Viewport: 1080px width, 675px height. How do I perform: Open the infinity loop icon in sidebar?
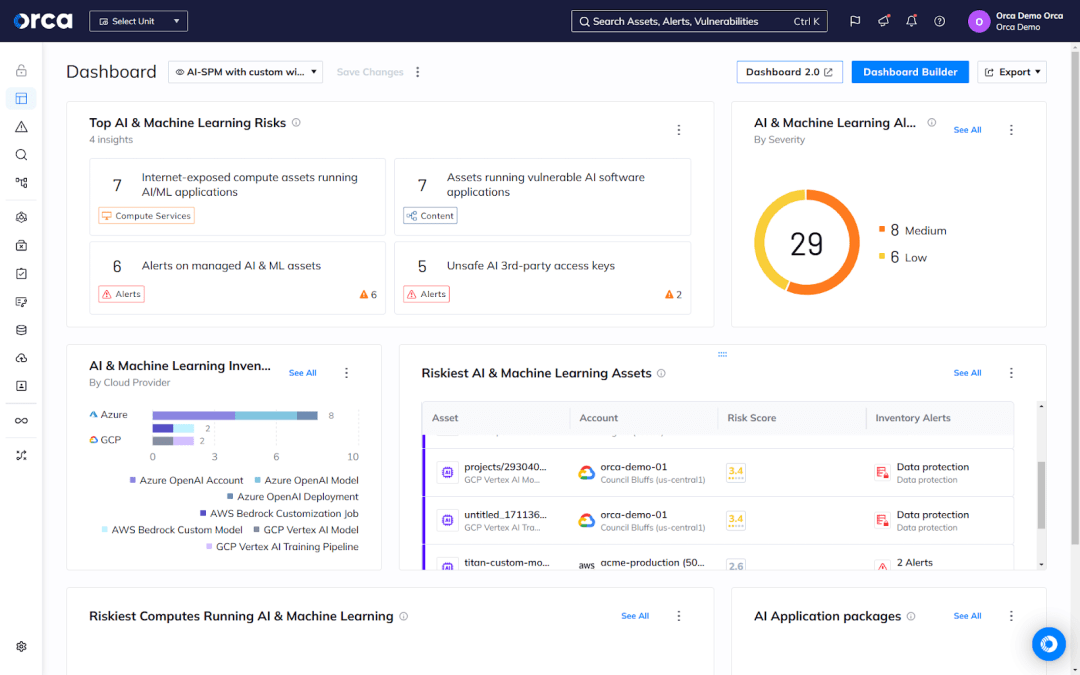[21, 421]
